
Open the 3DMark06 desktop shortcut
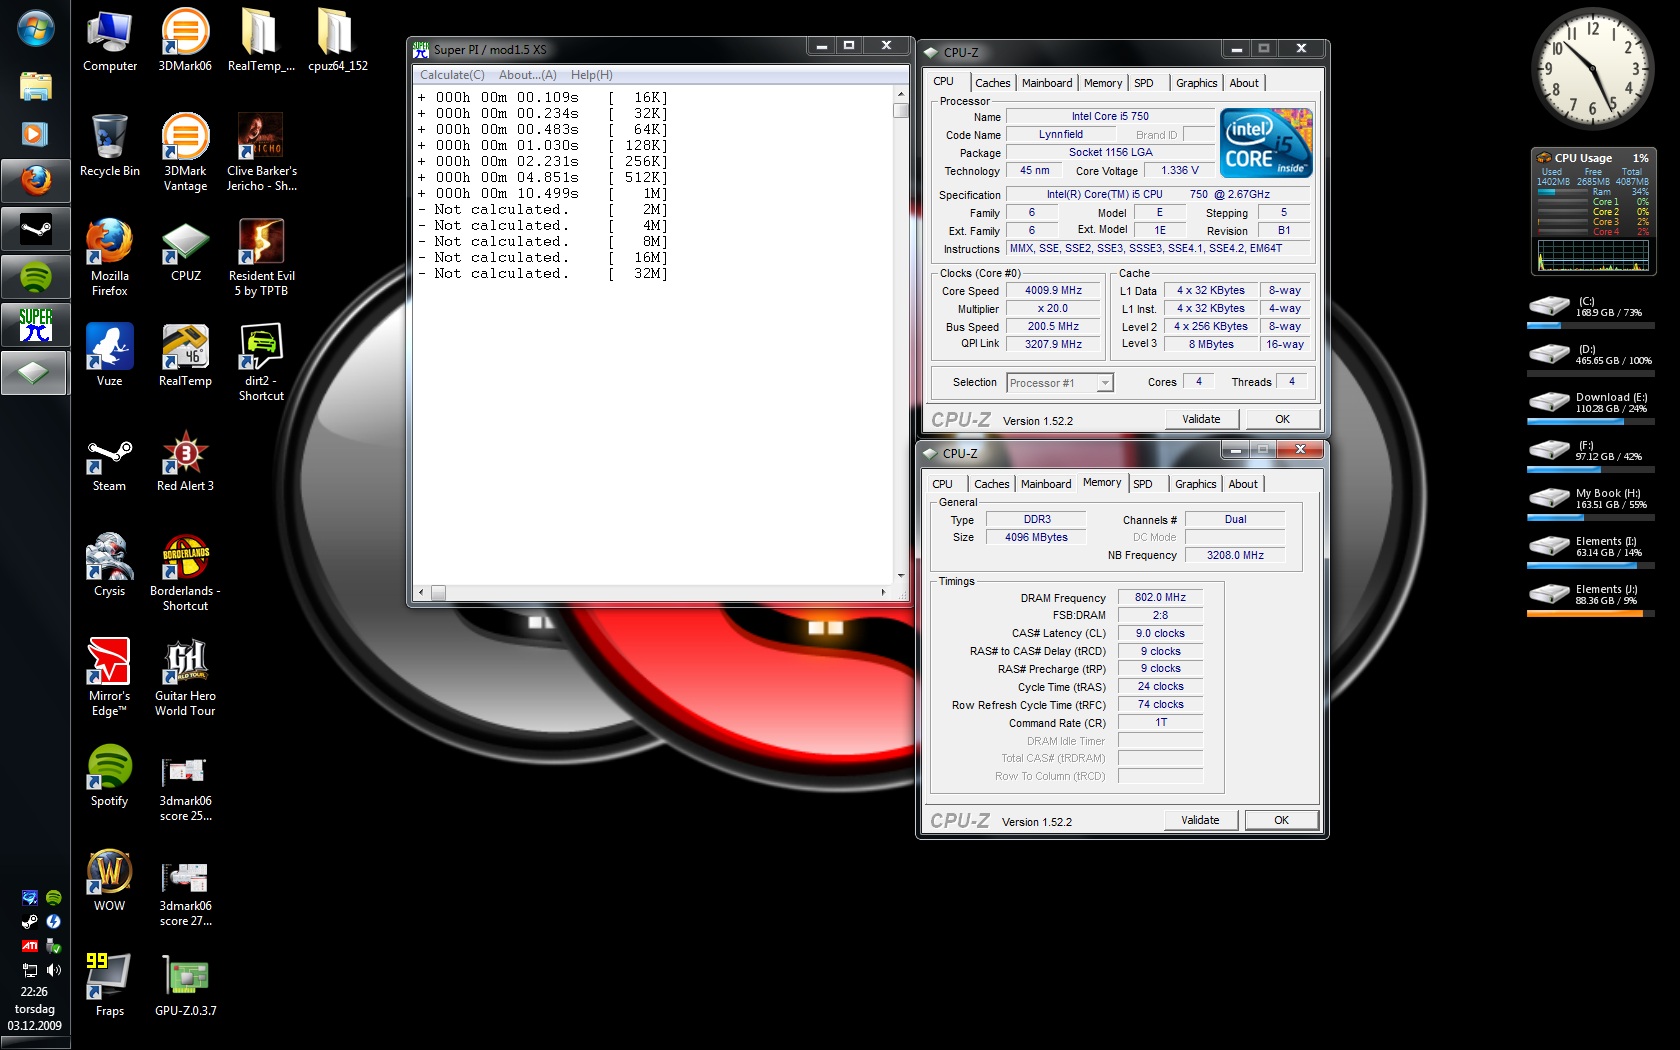(185, 42)
